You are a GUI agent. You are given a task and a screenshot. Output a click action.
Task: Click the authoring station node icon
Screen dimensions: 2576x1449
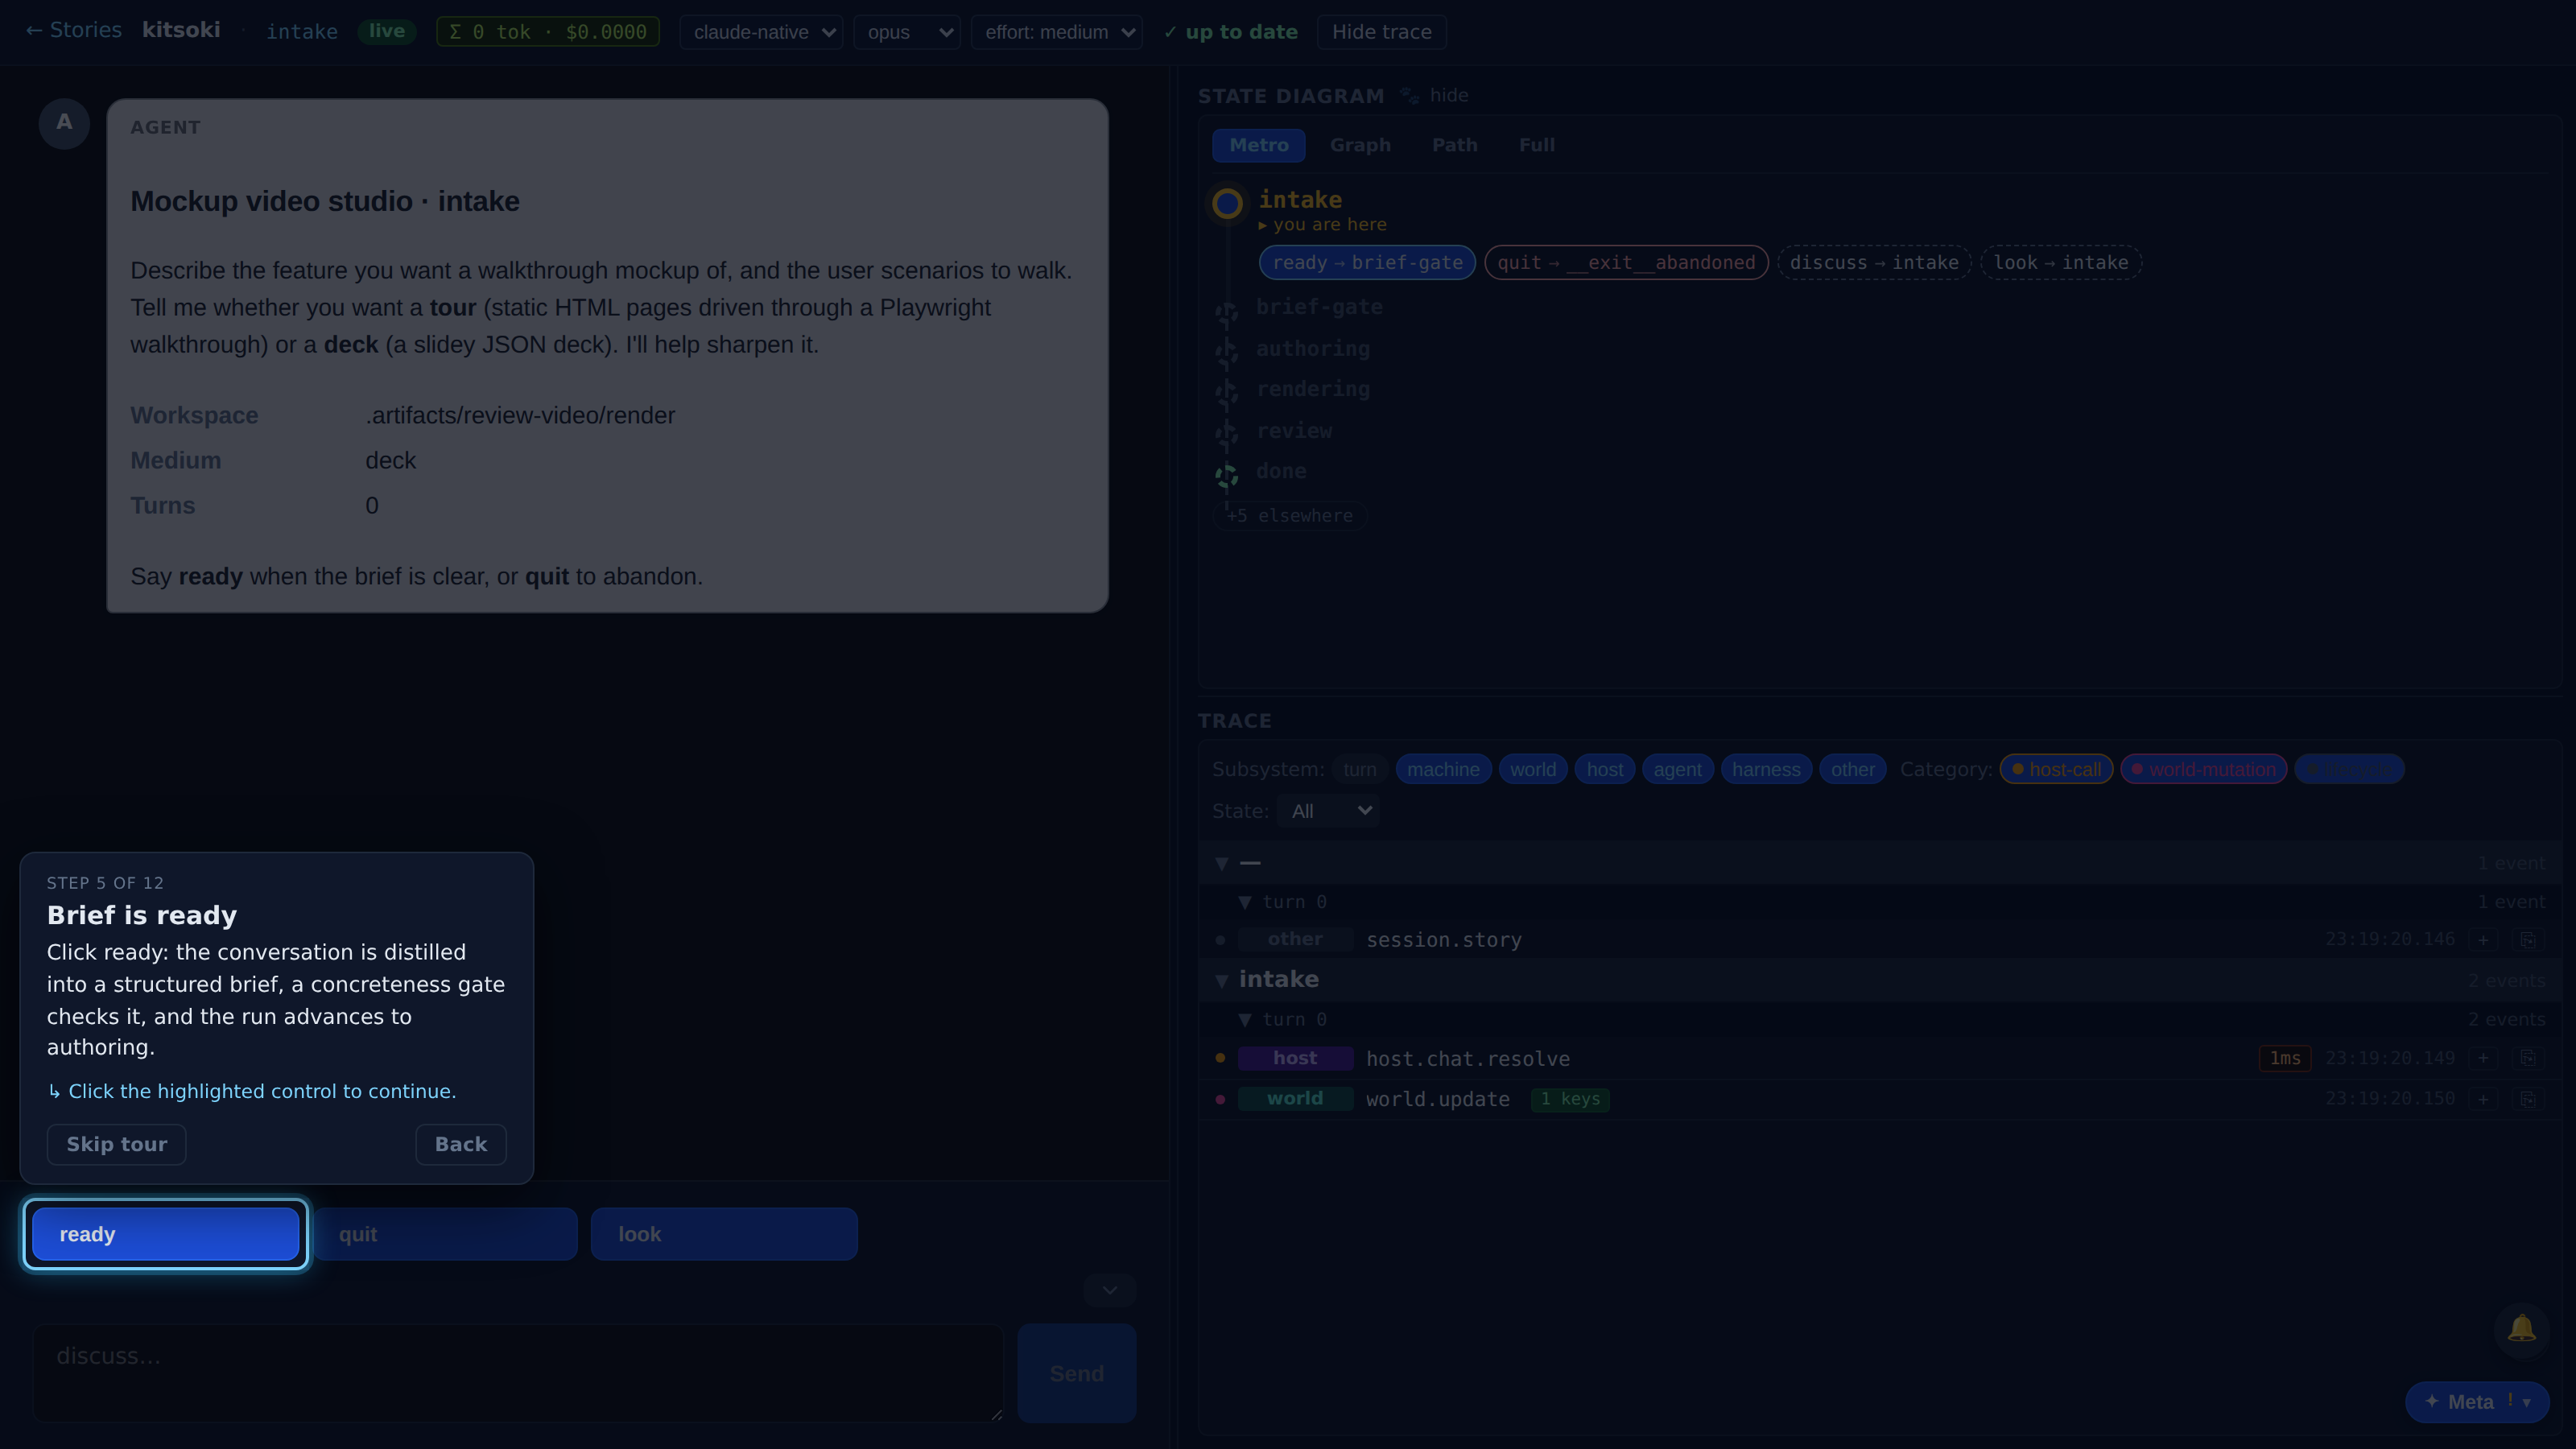coord(1226,354)
